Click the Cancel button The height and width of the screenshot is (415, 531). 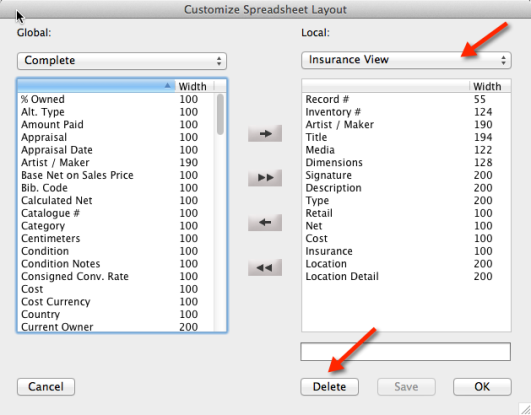point(46,387)
